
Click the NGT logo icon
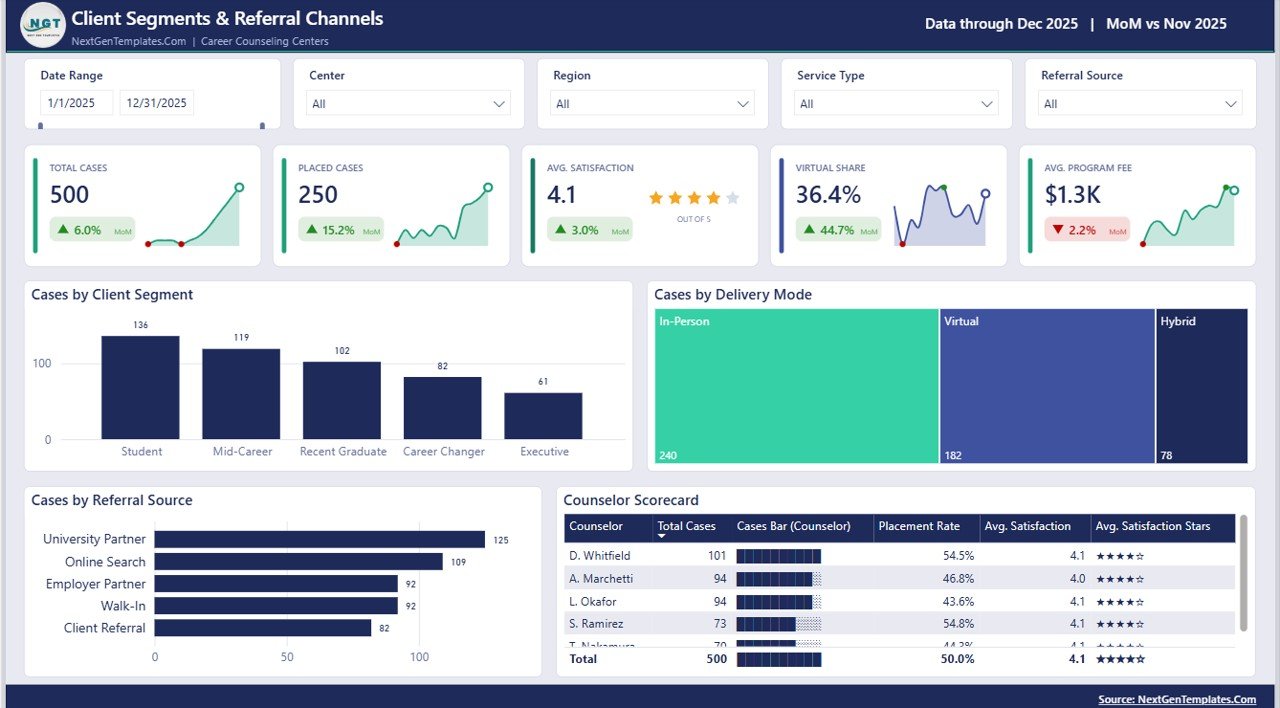click(43, 25)
